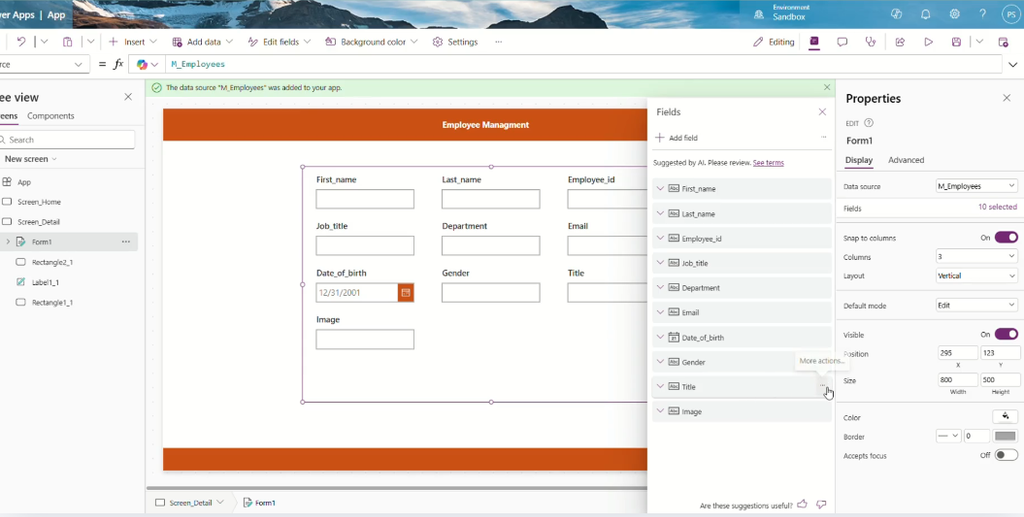1024x517 pixels.
Task: Open the Layout dropdown
Action: click(x=976, y=275)
